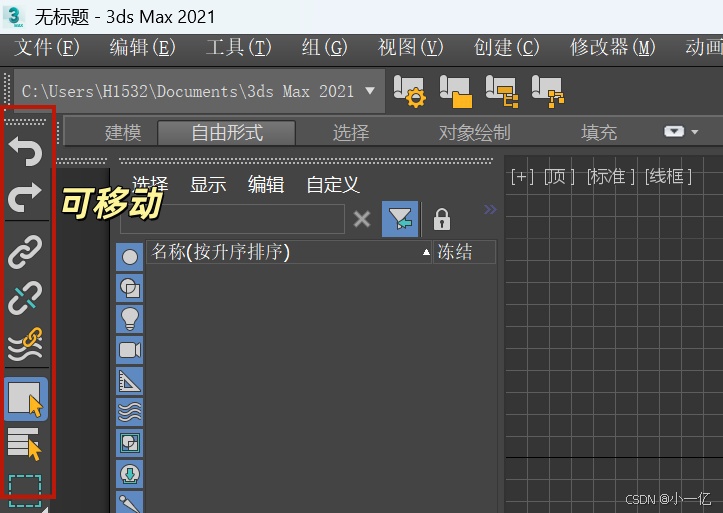
Task: Toggle display of cameras filter icon
Action: click(130, 350)
